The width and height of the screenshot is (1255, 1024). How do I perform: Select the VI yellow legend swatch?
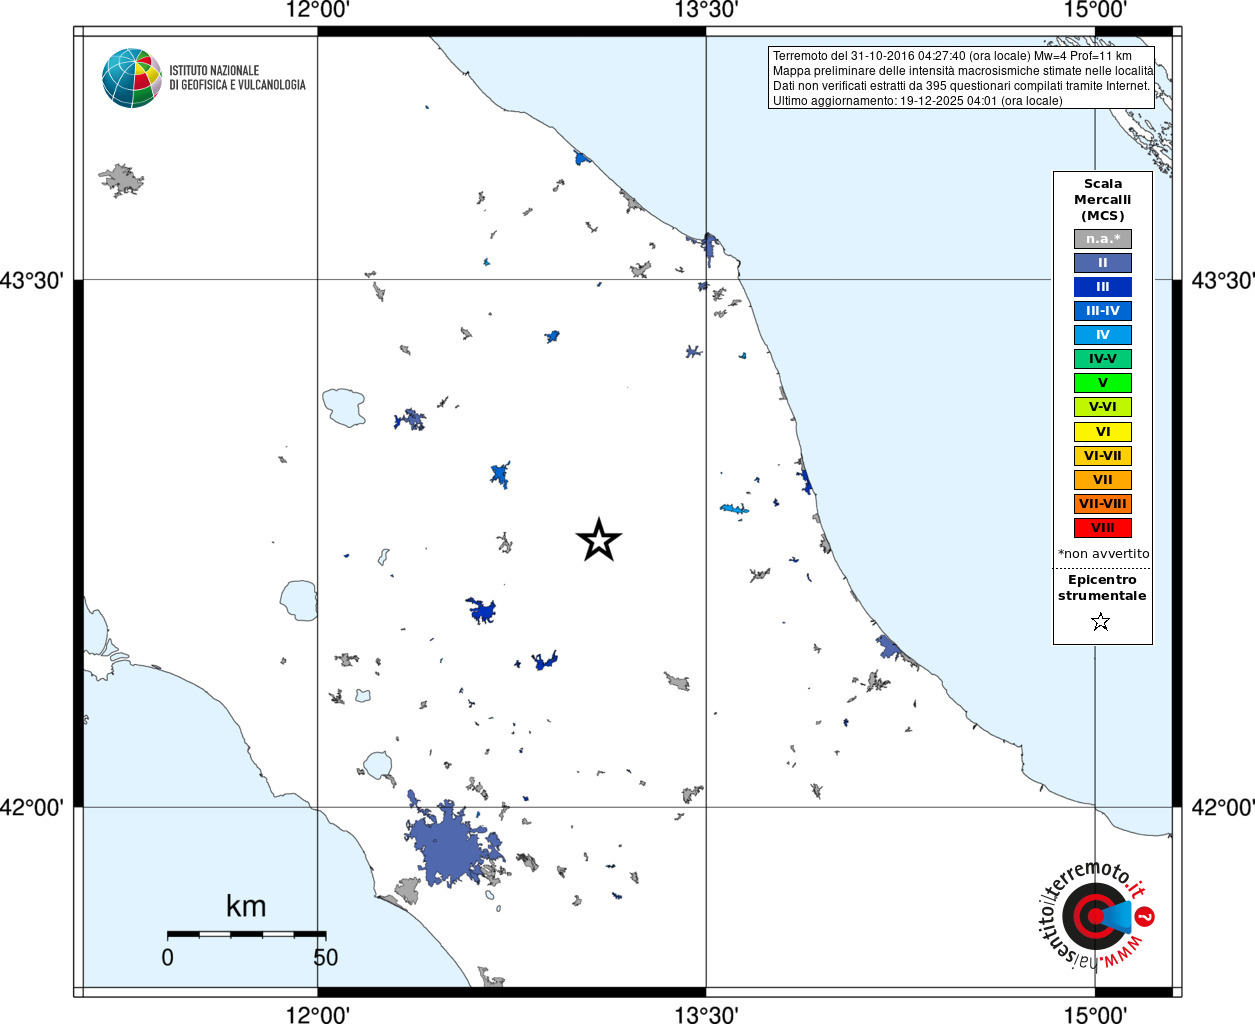pos(1103,432)
